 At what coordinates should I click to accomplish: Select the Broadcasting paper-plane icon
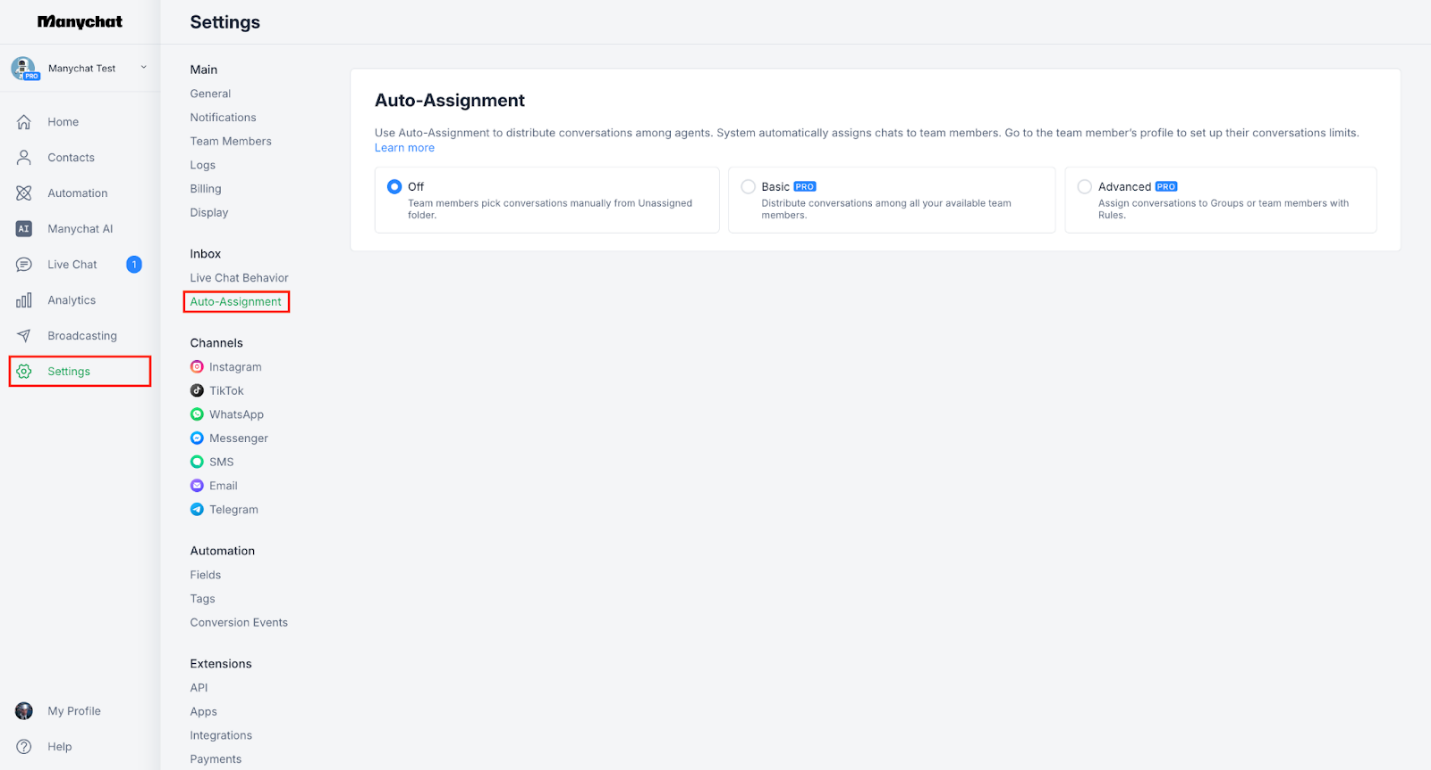coord(23,335)
